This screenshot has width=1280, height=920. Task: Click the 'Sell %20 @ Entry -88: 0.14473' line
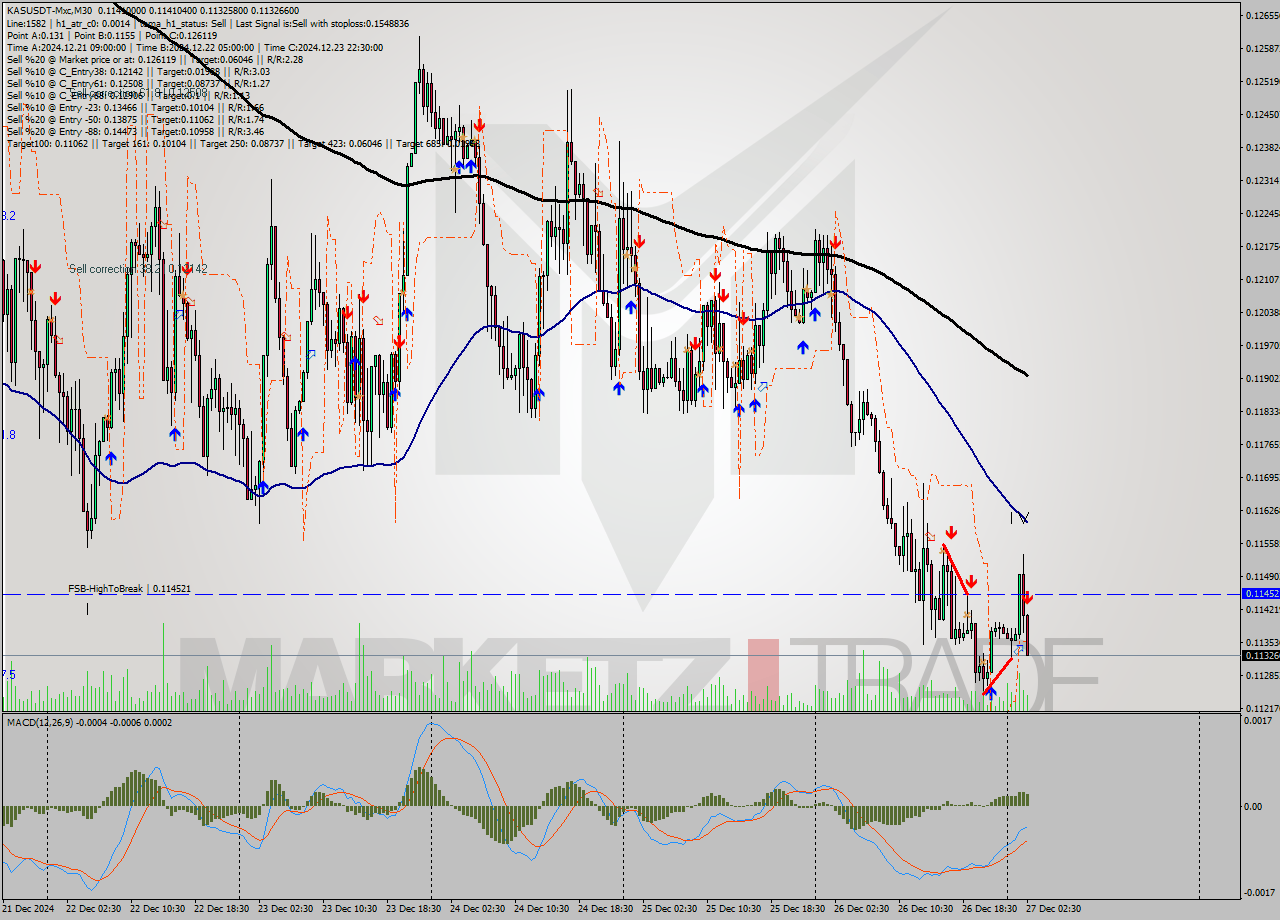pos(136,131)
